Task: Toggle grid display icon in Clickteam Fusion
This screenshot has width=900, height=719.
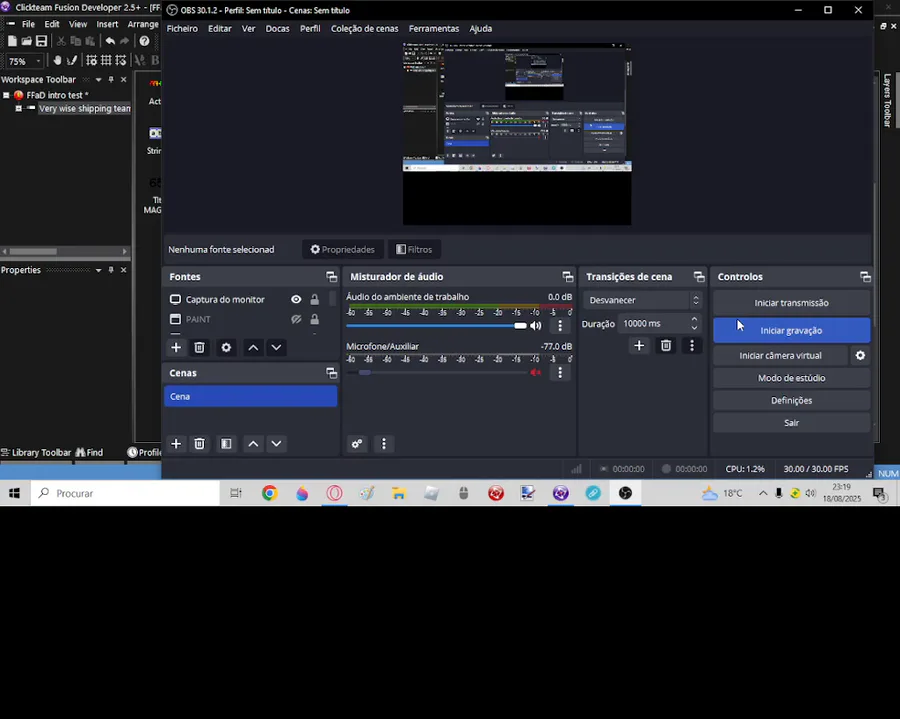Action: [106, 60]
